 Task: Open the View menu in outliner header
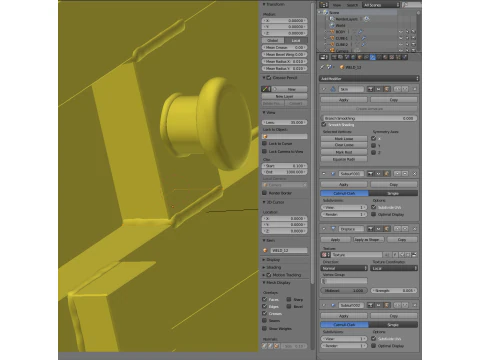(337, 5)
